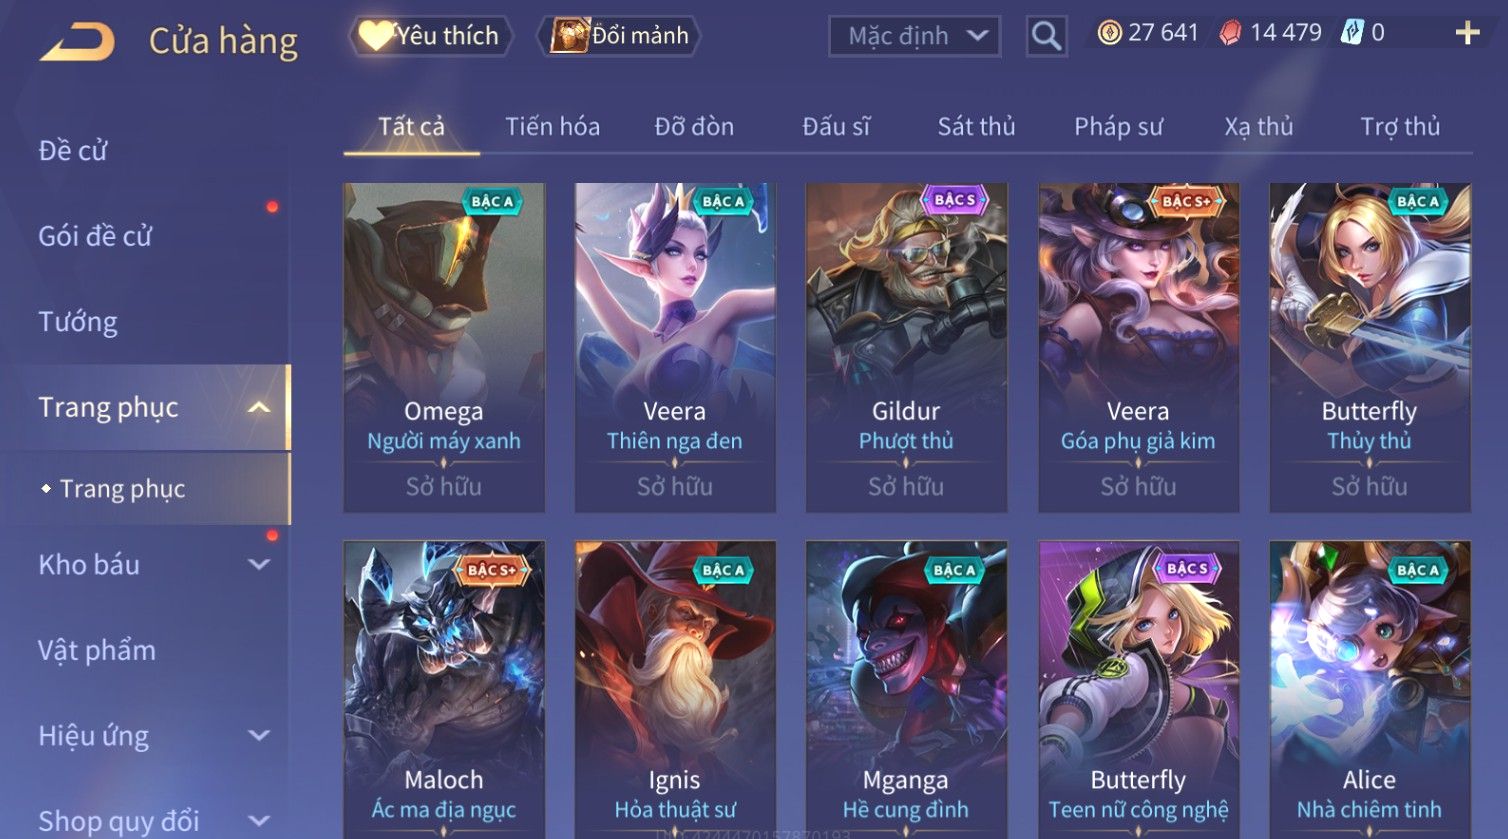1508x839 pixels.
Task: Open Veera Góa phụ giả kim skin card
Action: 1138,348
